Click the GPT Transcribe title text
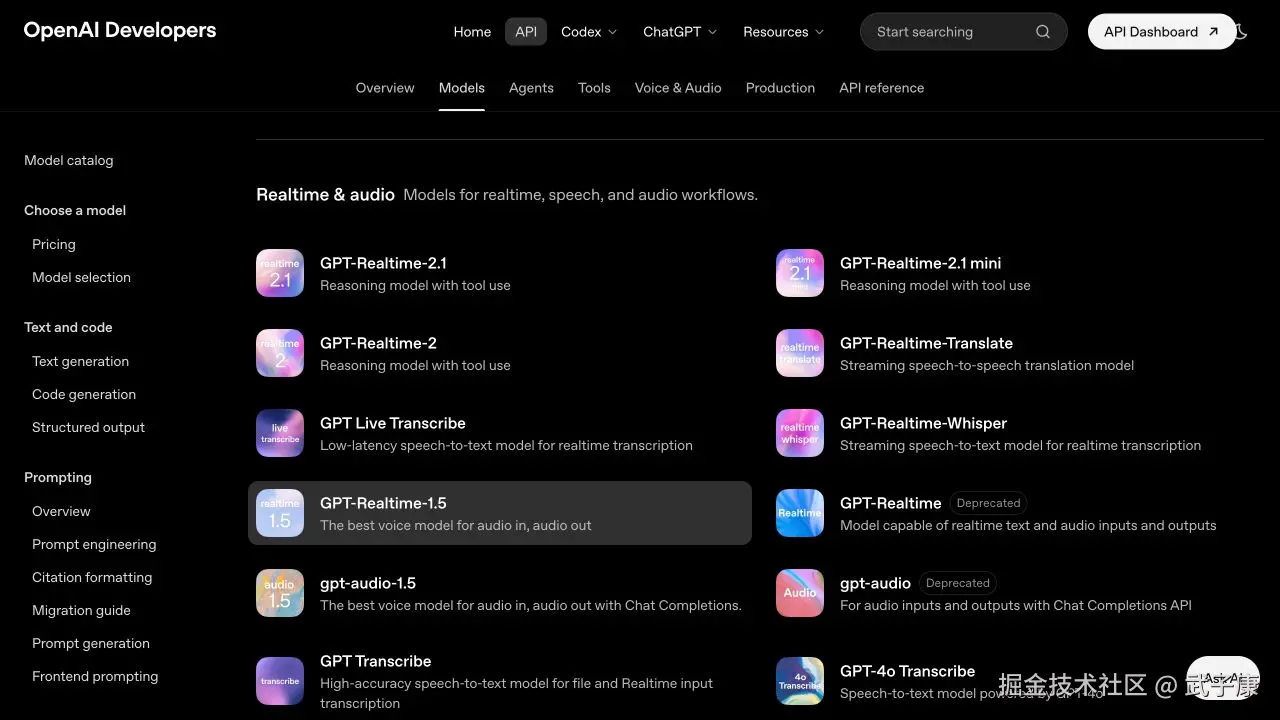Image resolution: width=1280 pixels, height=720 pixels. (x=376, y=661)
